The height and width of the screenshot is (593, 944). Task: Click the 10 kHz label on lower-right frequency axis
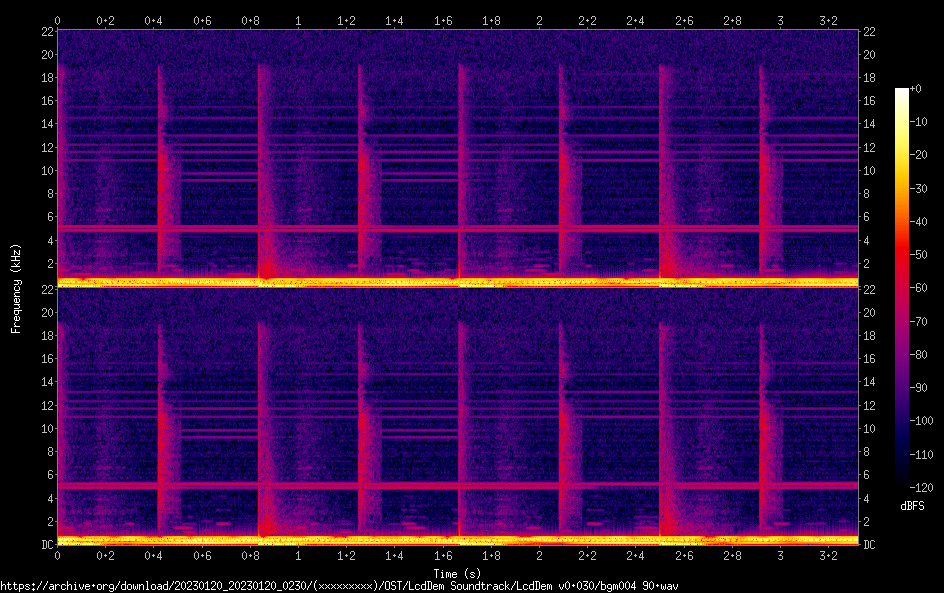click(871, 428)
